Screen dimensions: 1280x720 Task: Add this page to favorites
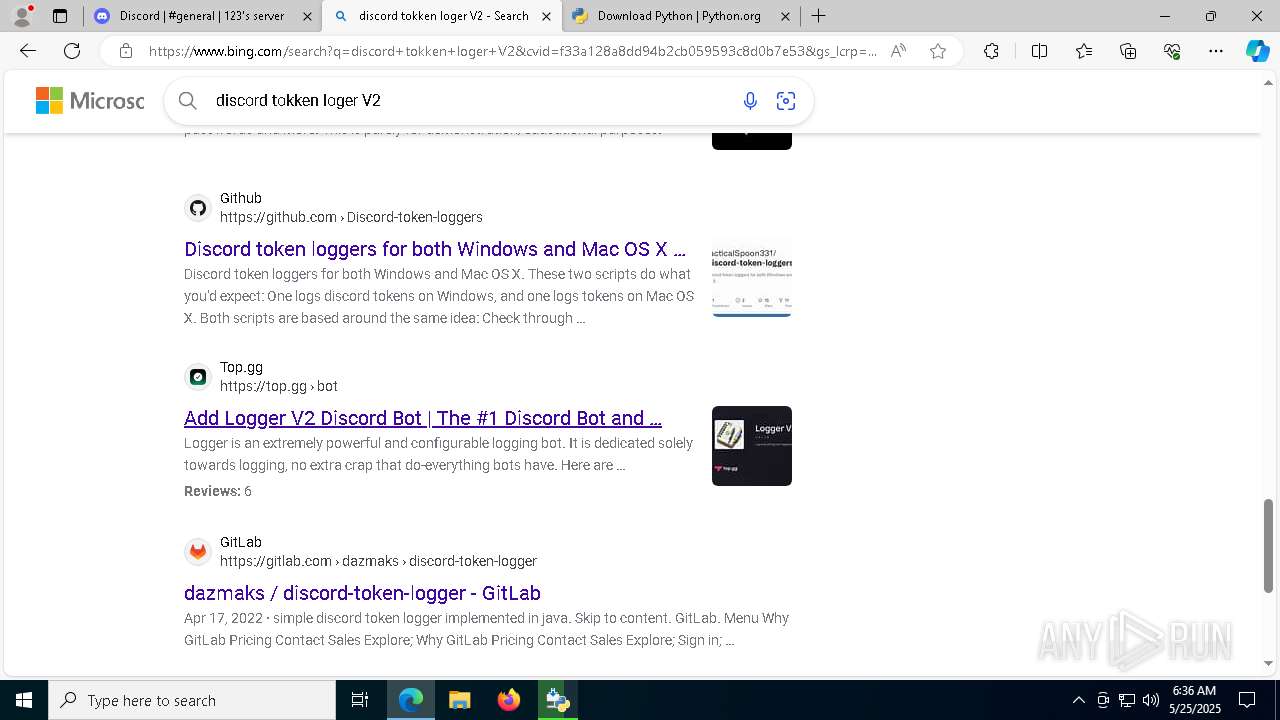coord(938,51)
